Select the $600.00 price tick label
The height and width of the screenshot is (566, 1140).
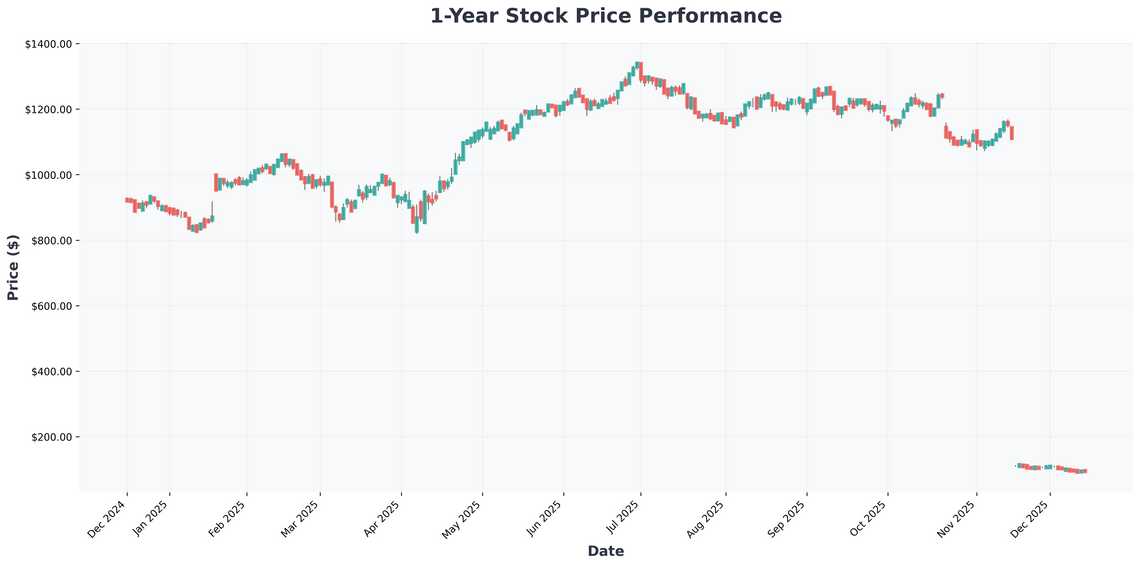53,306
